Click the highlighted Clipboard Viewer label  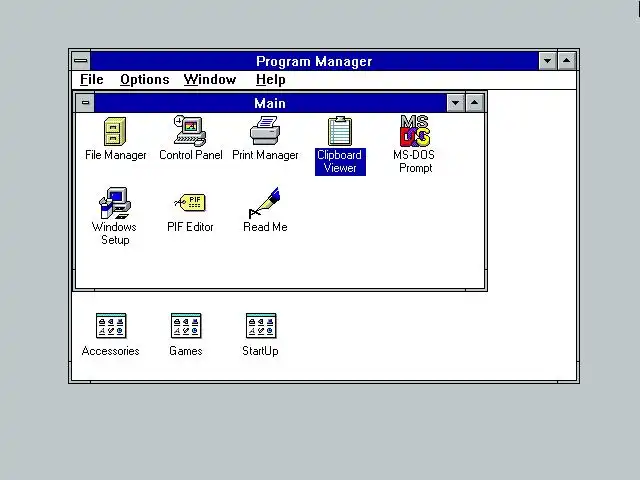coord(340,162)
